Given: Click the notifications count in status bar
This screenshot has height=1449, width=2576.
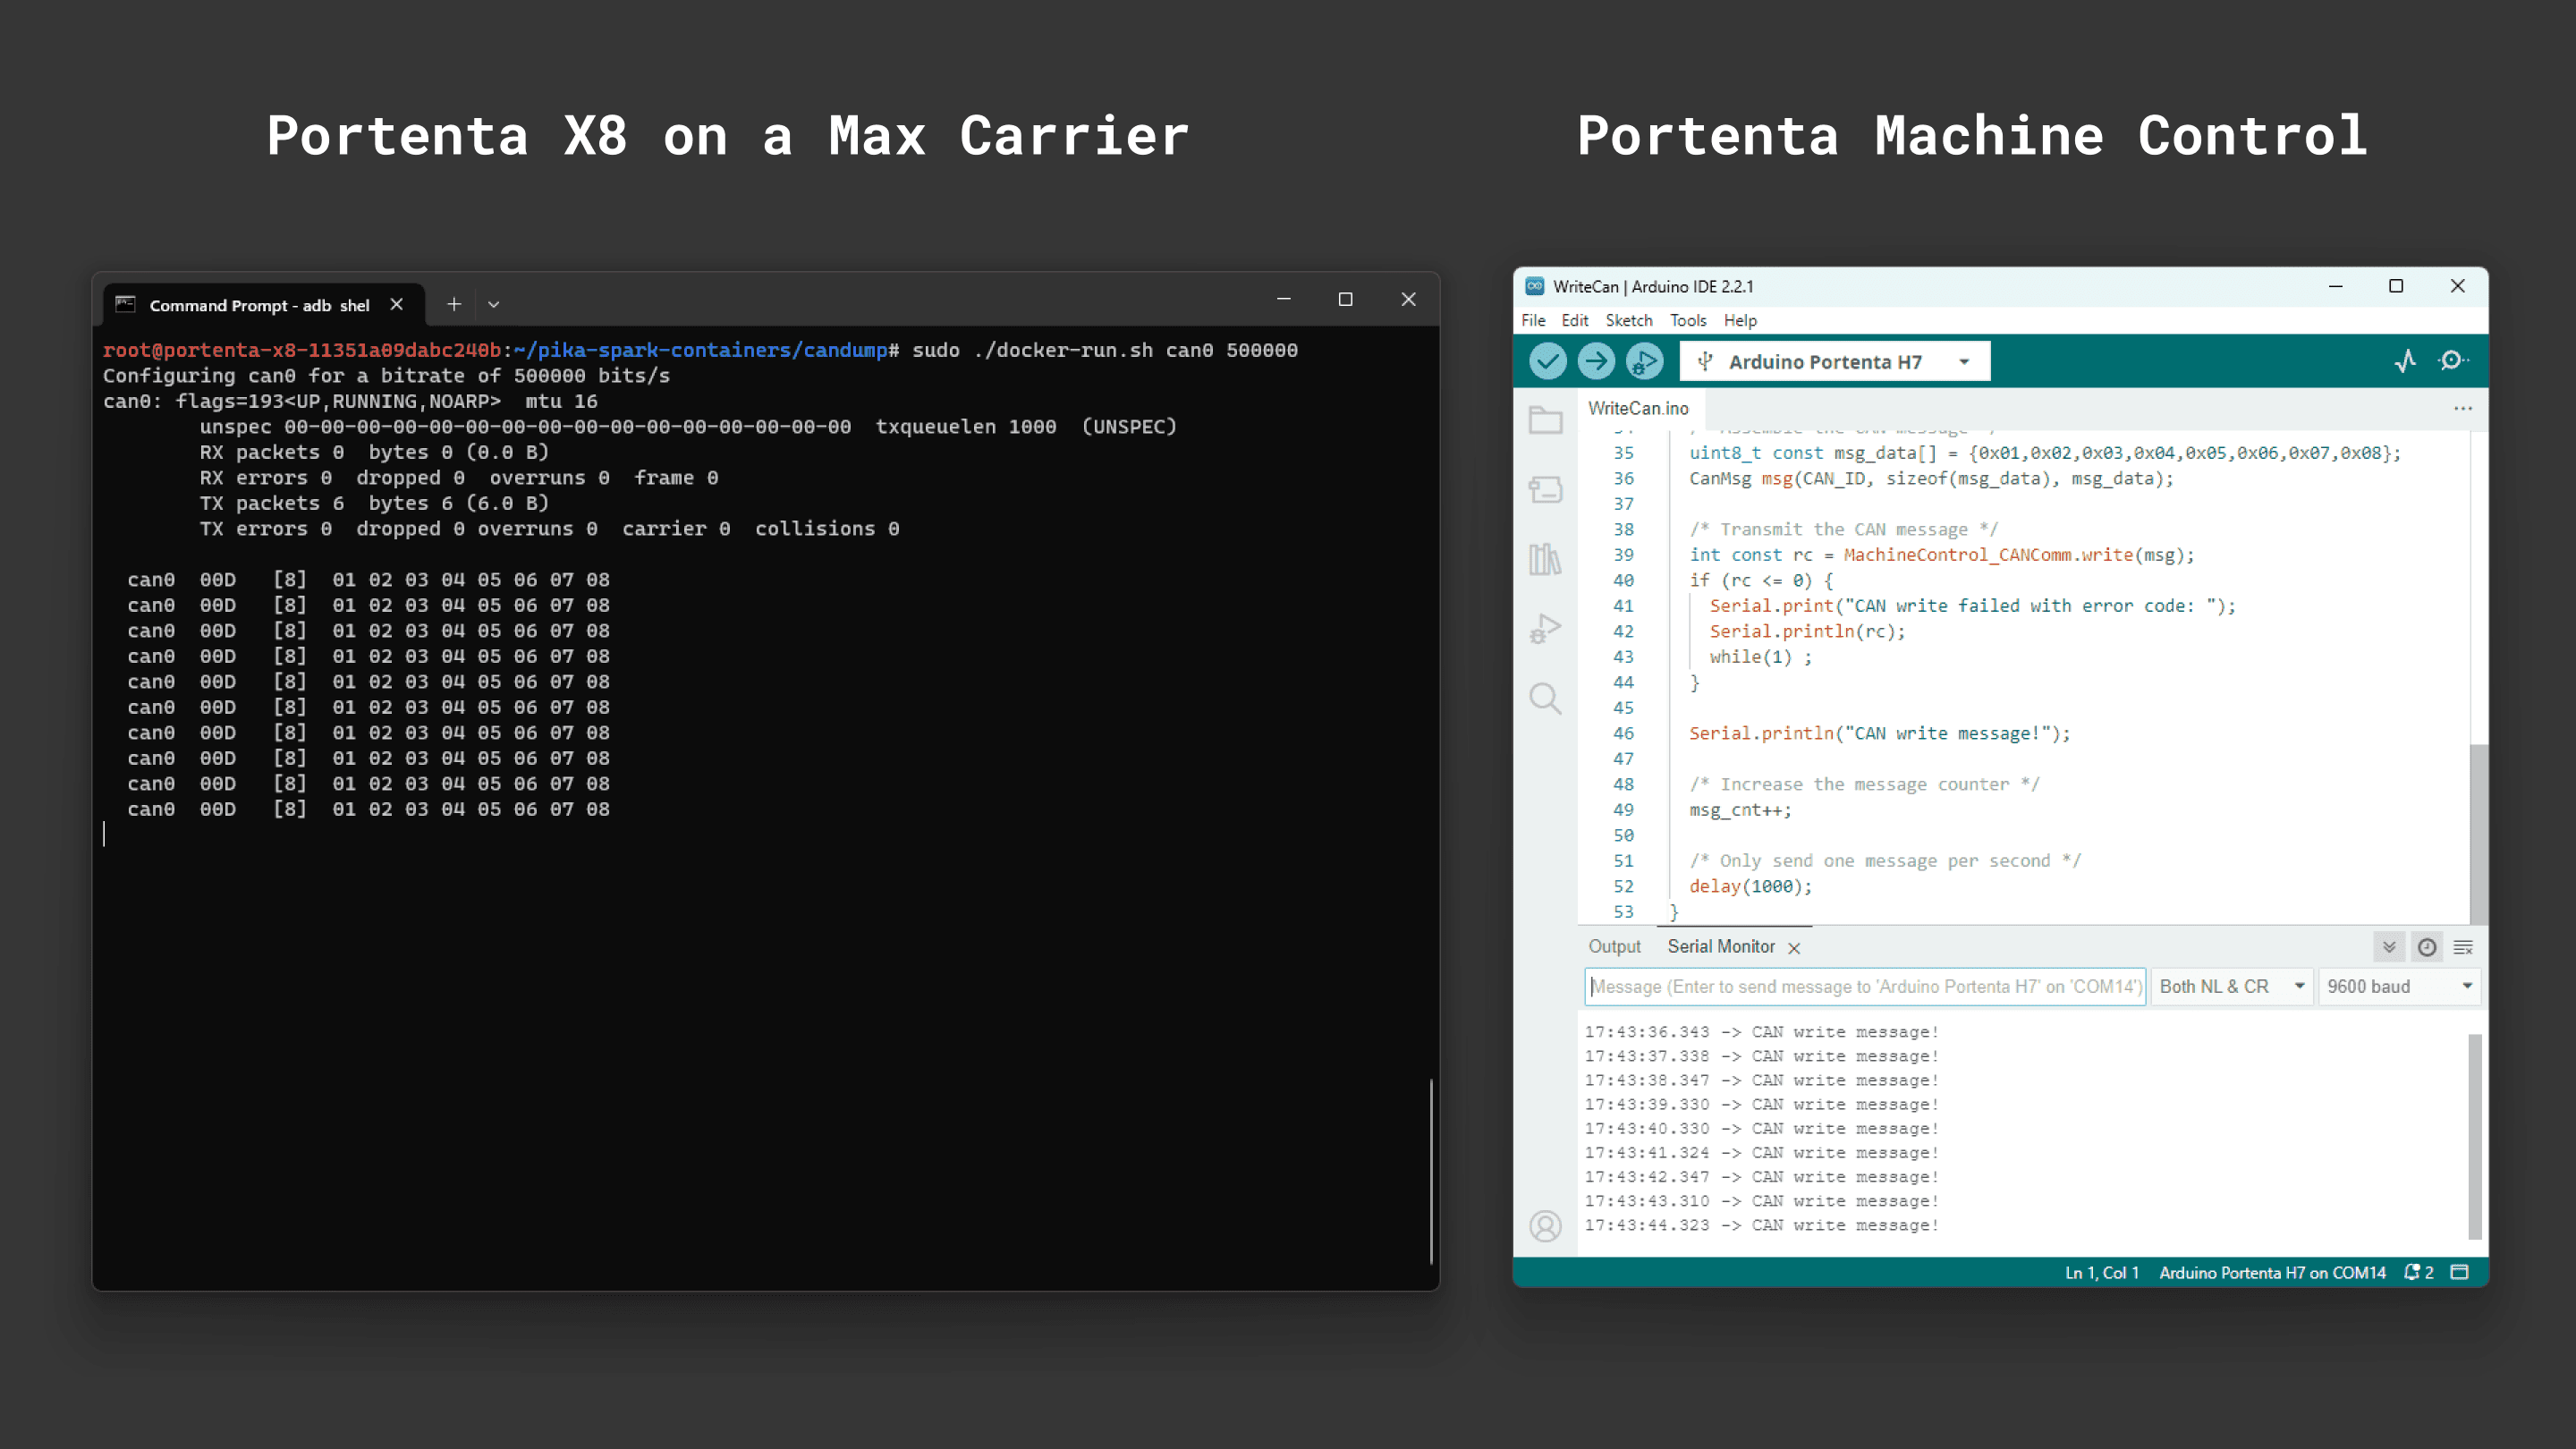Looking at the screenshot, I should 2419,1272.
